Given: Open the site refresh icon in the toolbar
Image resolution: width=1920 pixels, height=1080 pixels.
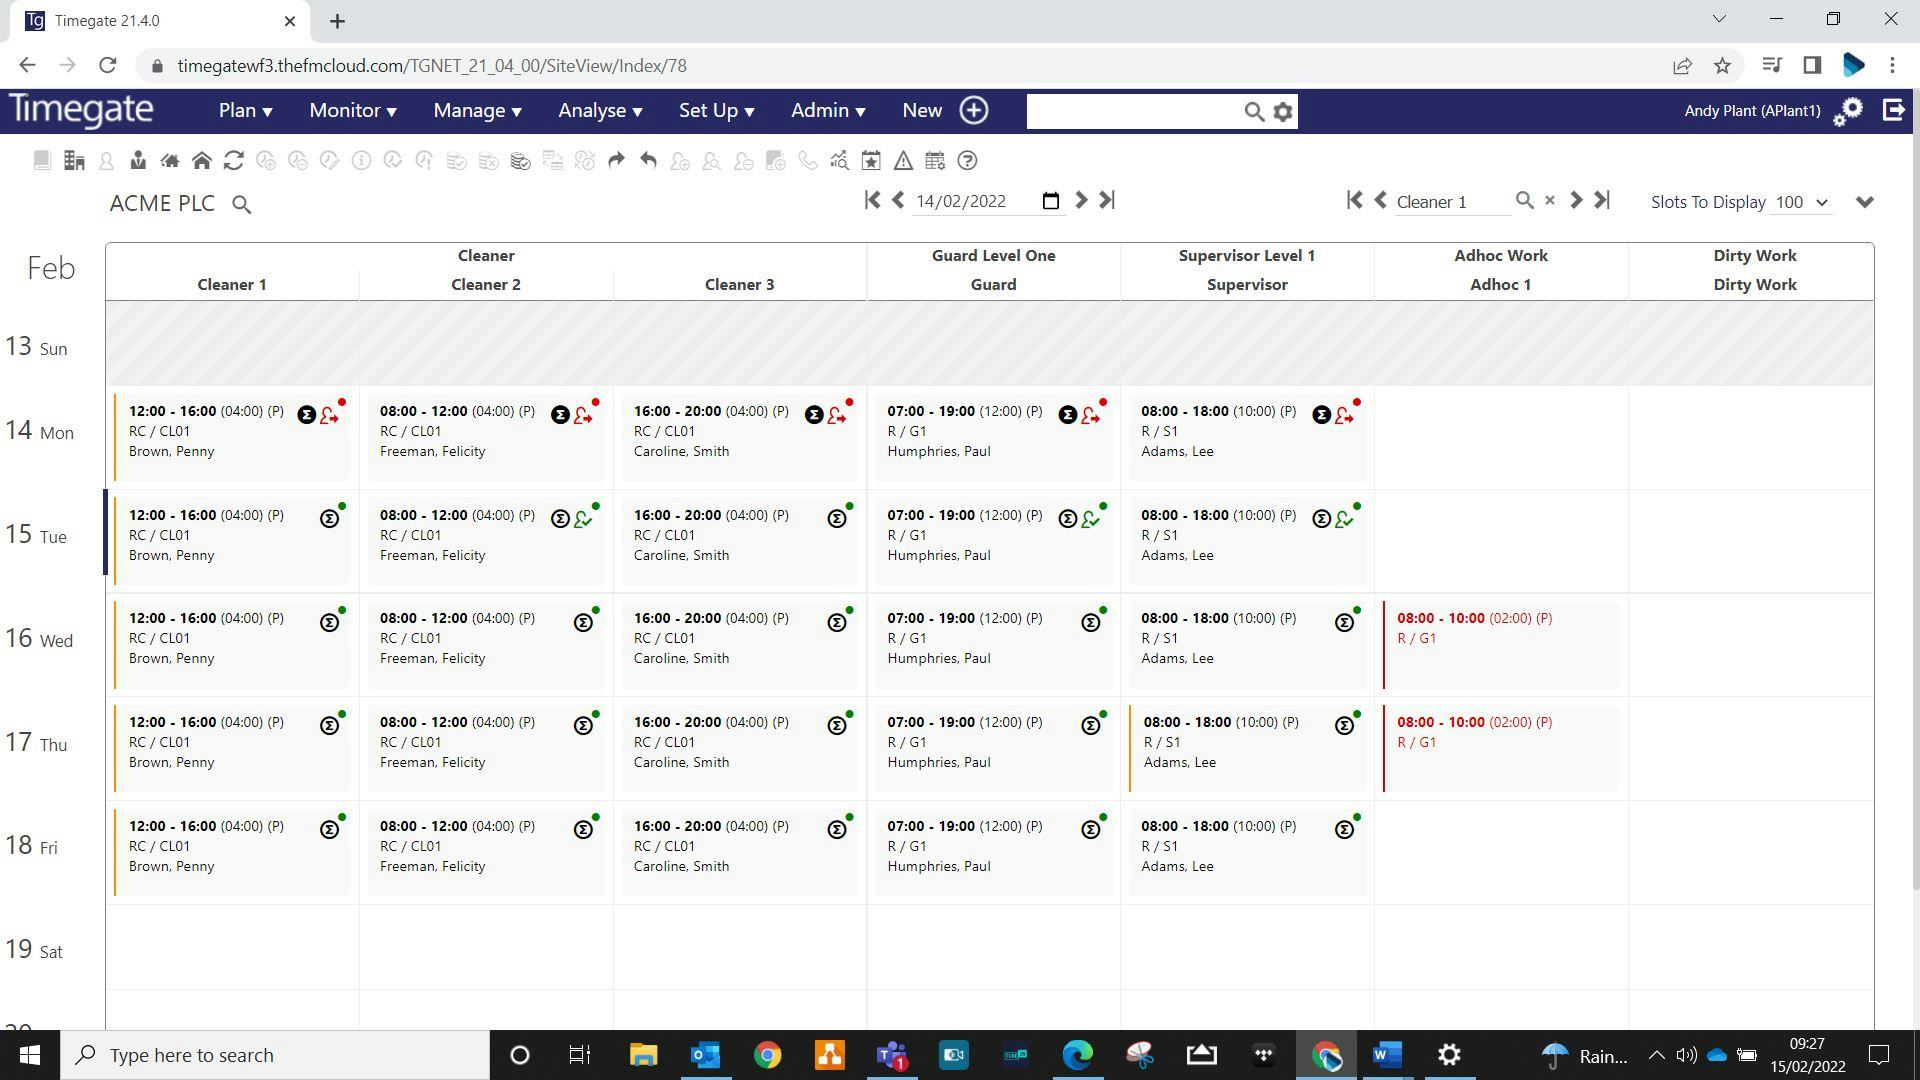Looking at the screenshot, I should coord(235,160).
